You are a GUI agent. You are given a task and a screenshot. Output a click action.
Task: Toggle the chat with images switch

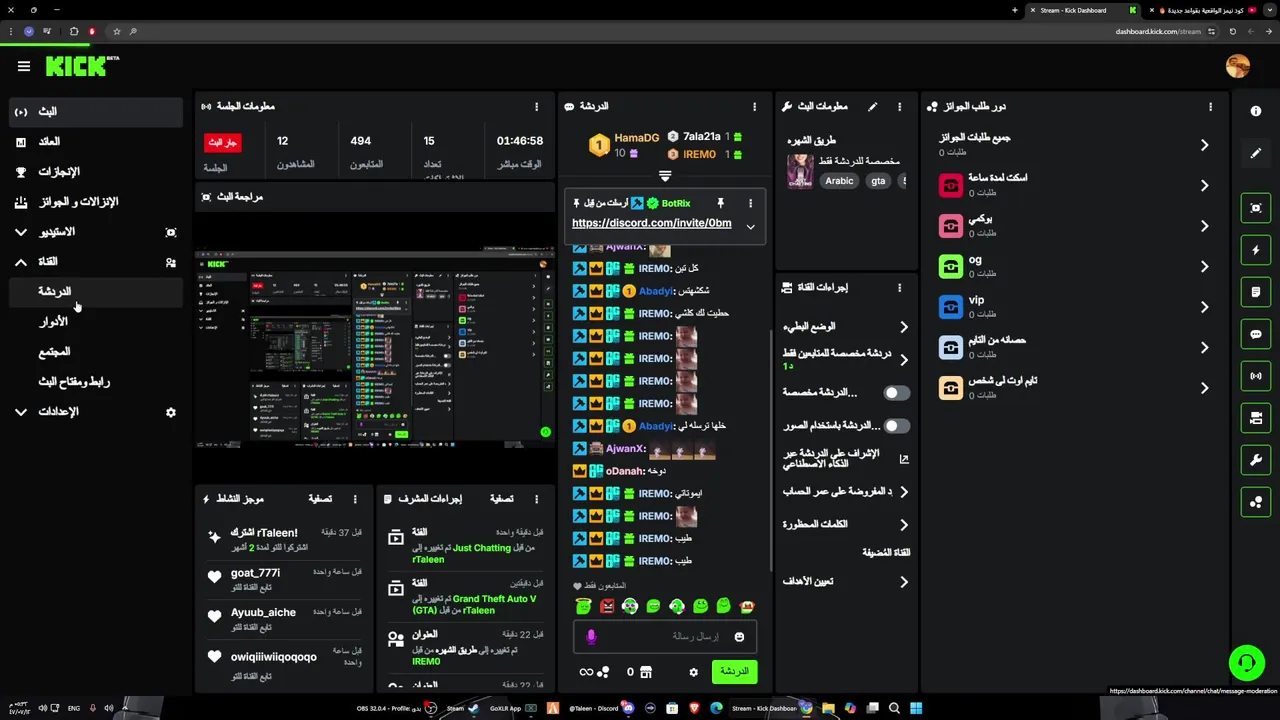coord(896,426)
